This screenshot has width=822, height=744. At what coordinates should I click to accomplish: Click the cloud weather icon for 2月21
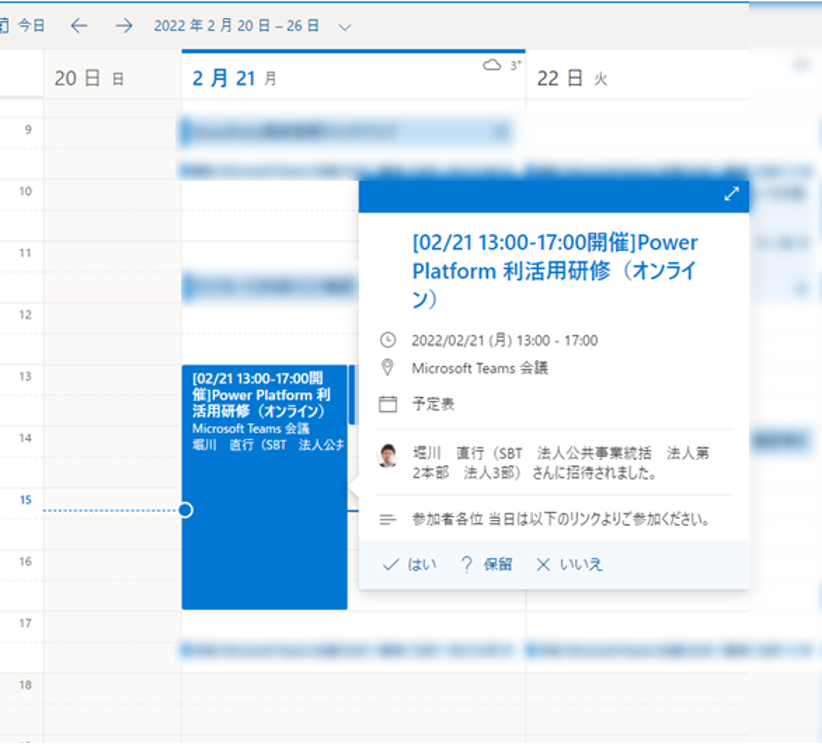pyautogui.click(x=492, y=65)
